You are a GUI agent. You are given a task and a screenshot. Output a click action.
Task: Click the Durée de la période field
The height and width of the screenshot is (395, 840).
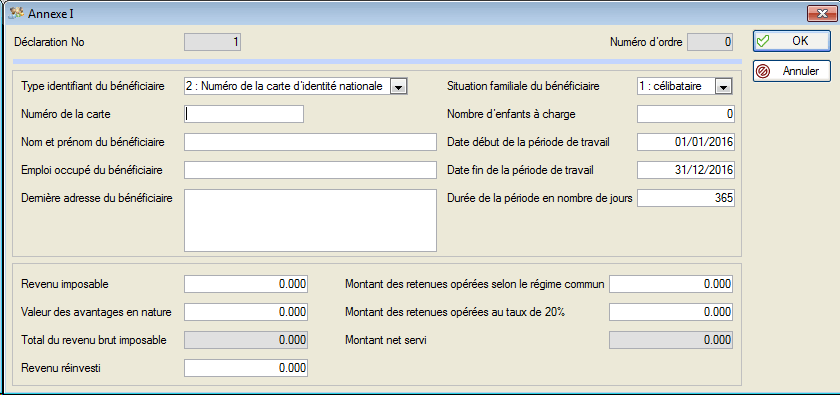pyautogui.click(x=686, y=198)
